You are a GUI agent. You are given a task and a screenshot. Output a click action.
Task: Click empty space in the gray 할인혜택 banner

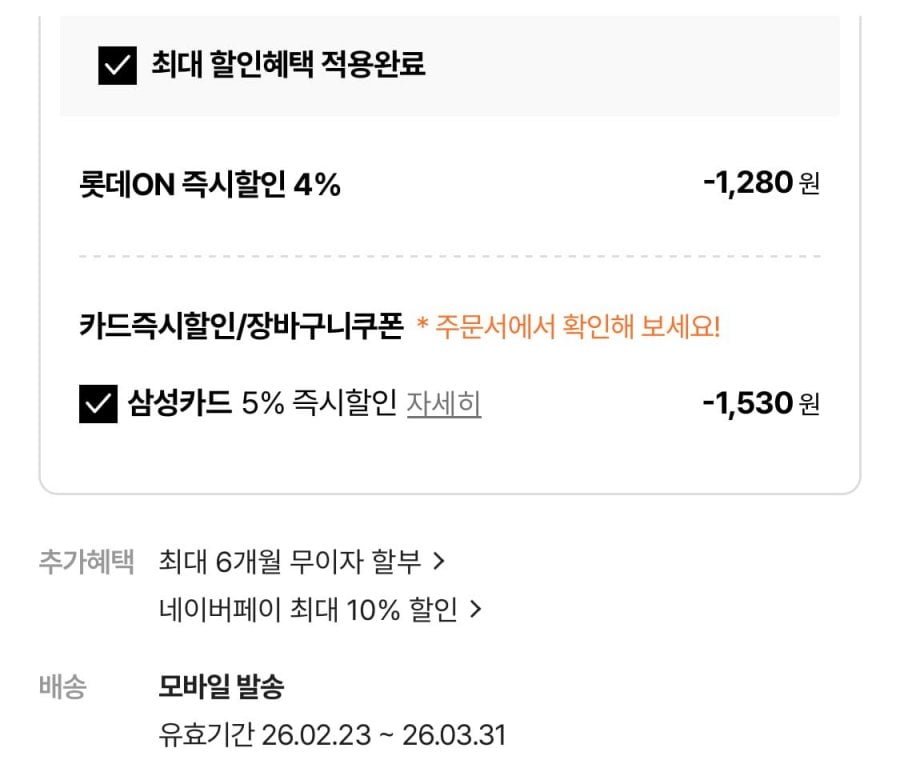coord(640,67)
